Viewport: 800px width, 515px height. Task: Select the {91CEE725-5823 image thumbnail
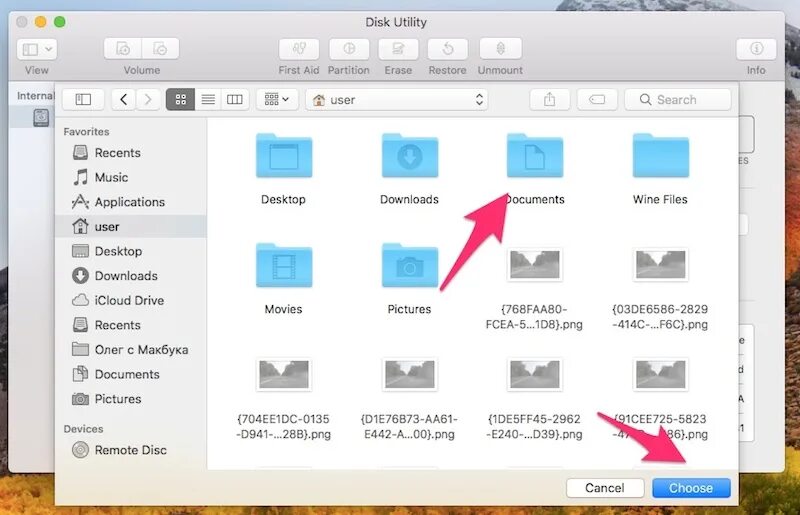(661, 374)
